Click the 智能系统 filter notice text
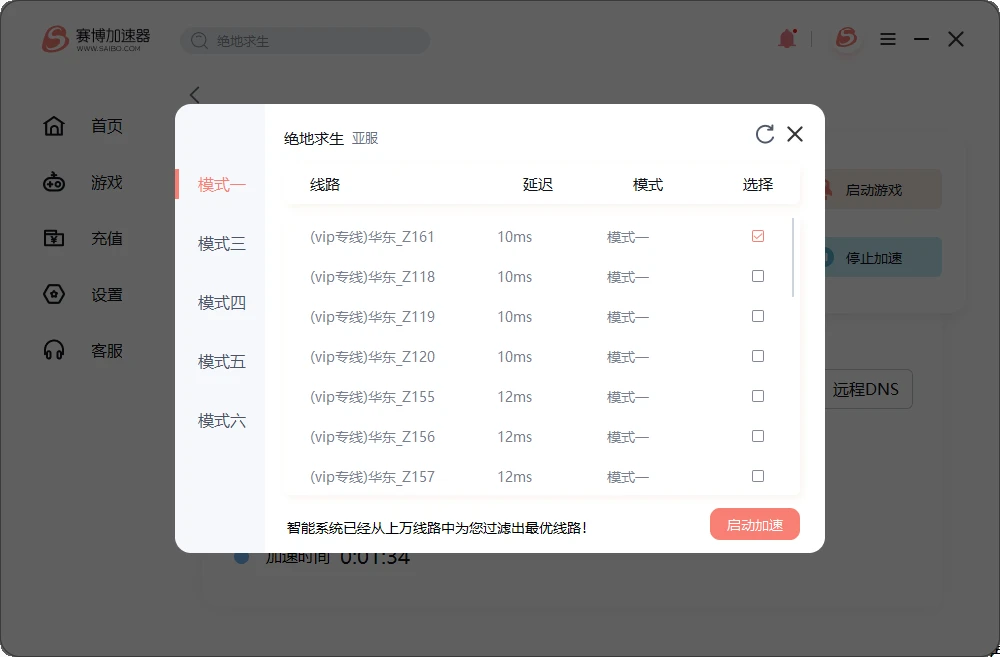Screen dimensions: 1000x657 point(437,528)
